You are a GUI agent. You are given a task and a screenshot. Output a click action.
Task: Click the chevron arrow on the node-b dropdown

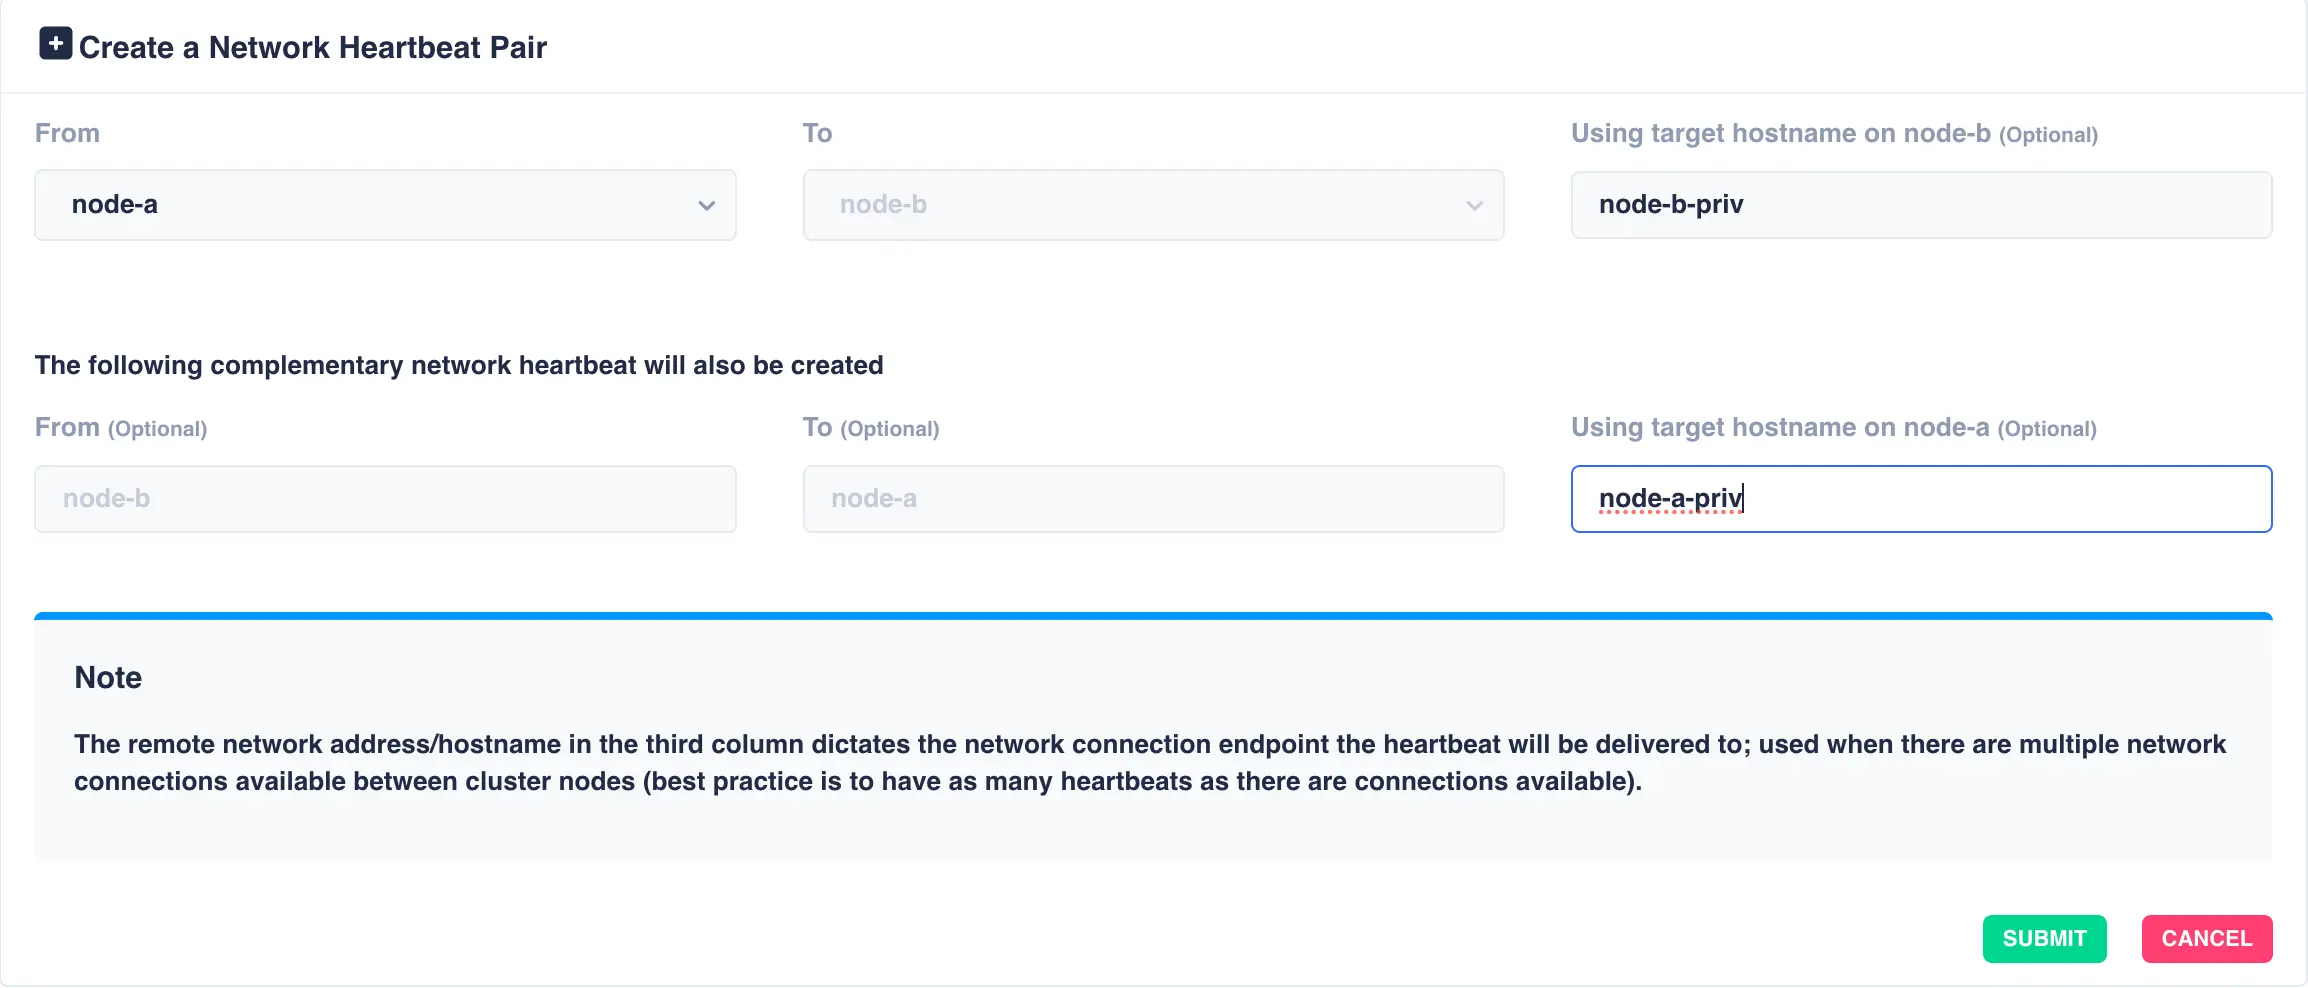[1474, 205]
